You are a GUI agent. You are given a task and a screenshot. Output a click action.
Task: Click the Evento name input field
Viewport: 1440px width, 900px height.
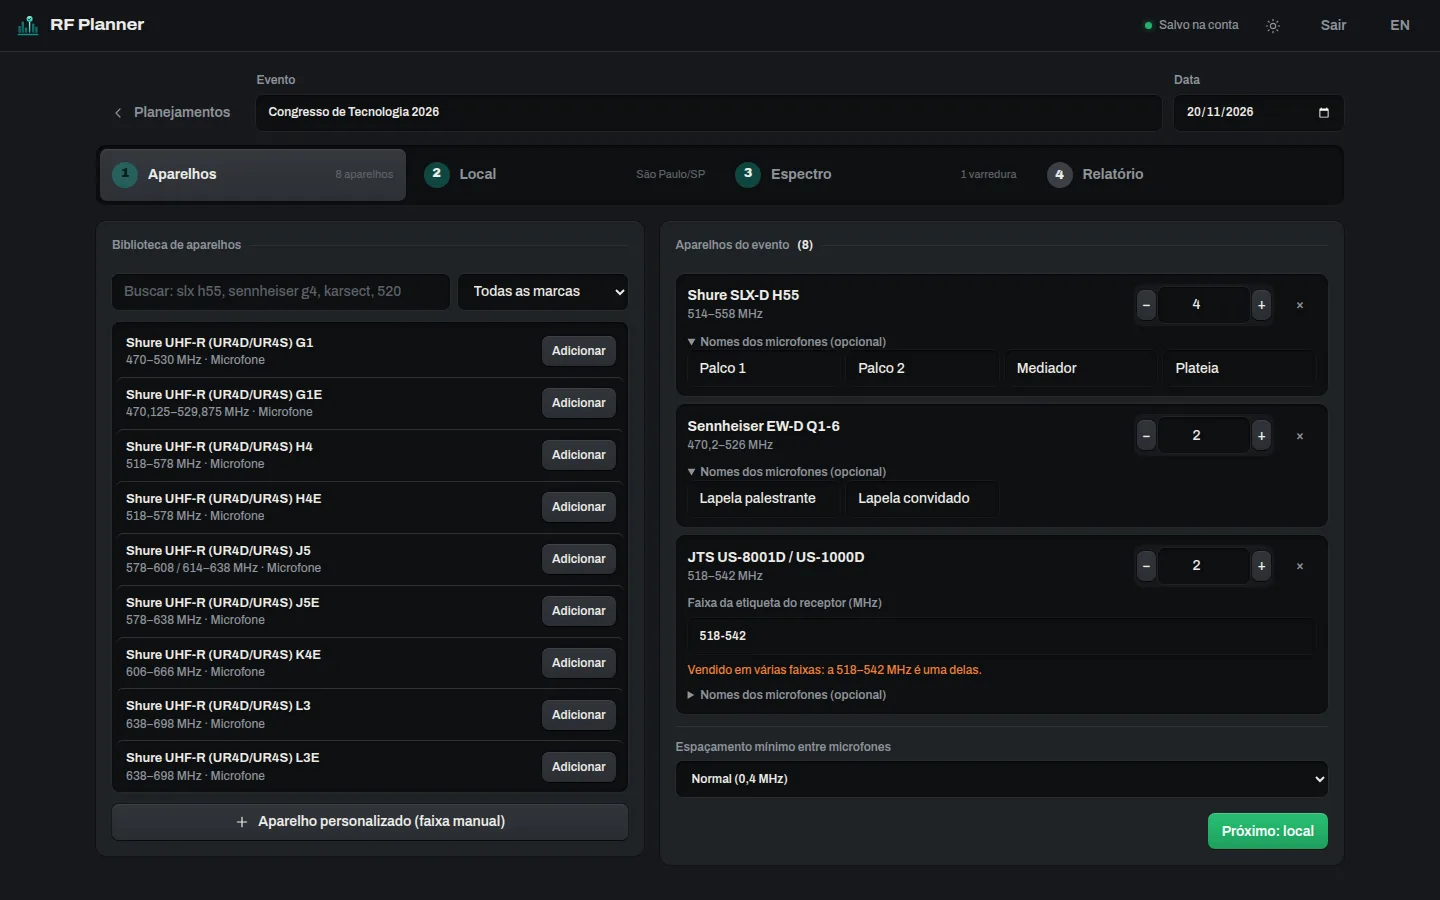(x=709, y=112)
